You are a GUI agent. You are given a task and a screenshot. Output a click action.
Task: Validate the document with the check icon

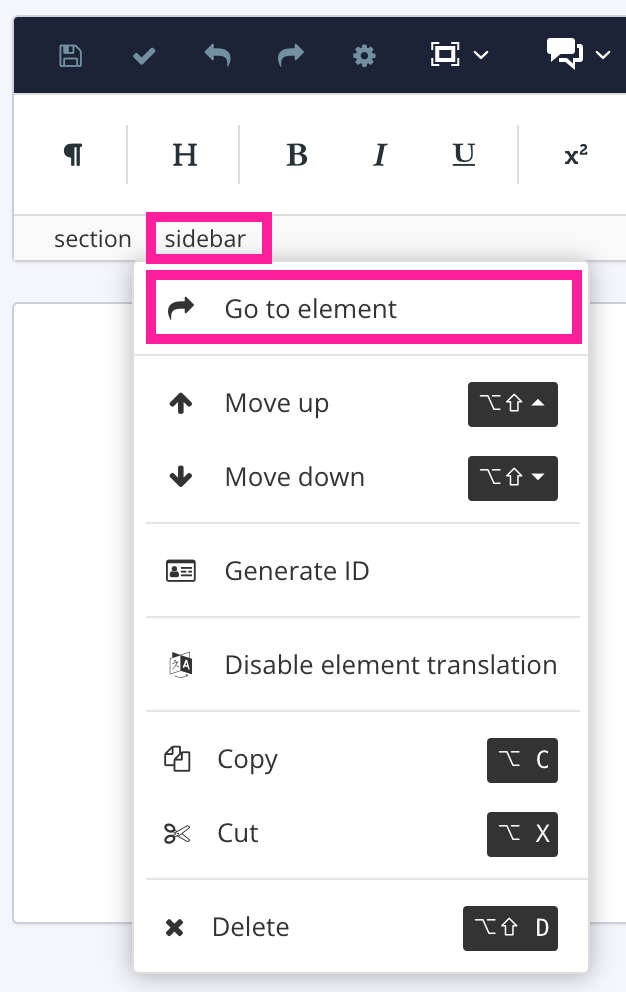click(x=143, y=56)
